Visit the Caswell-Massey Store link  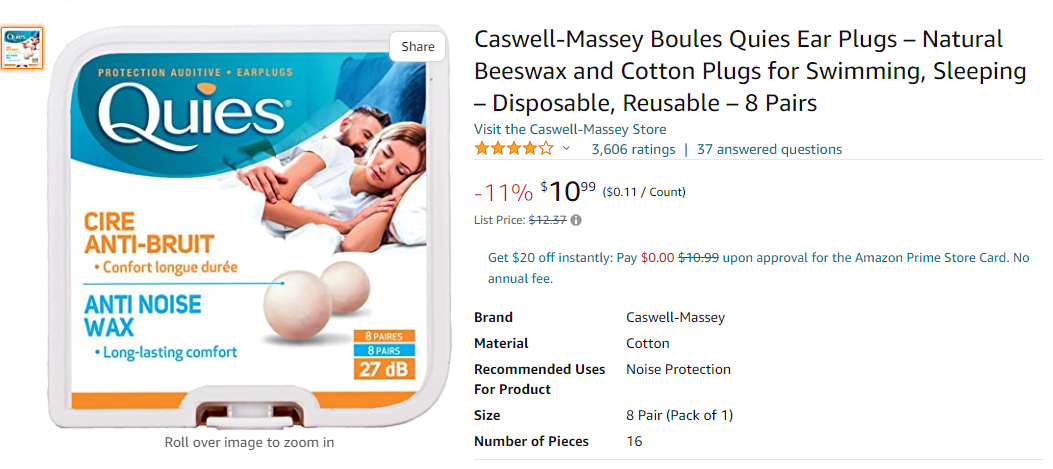coord(570,129)
